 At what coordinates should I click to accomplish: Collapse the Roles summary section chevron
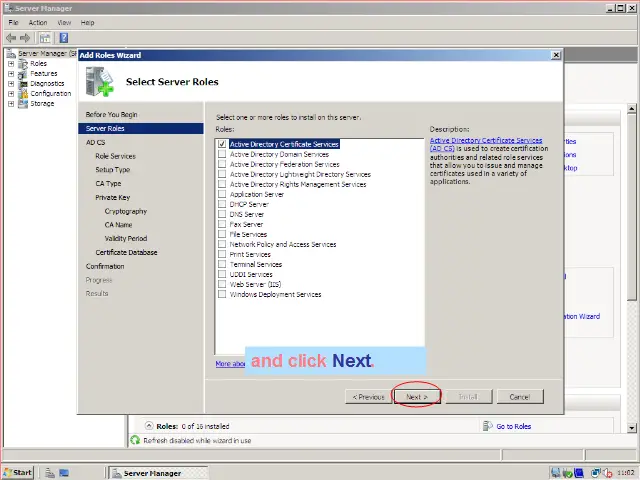(149, 426)
